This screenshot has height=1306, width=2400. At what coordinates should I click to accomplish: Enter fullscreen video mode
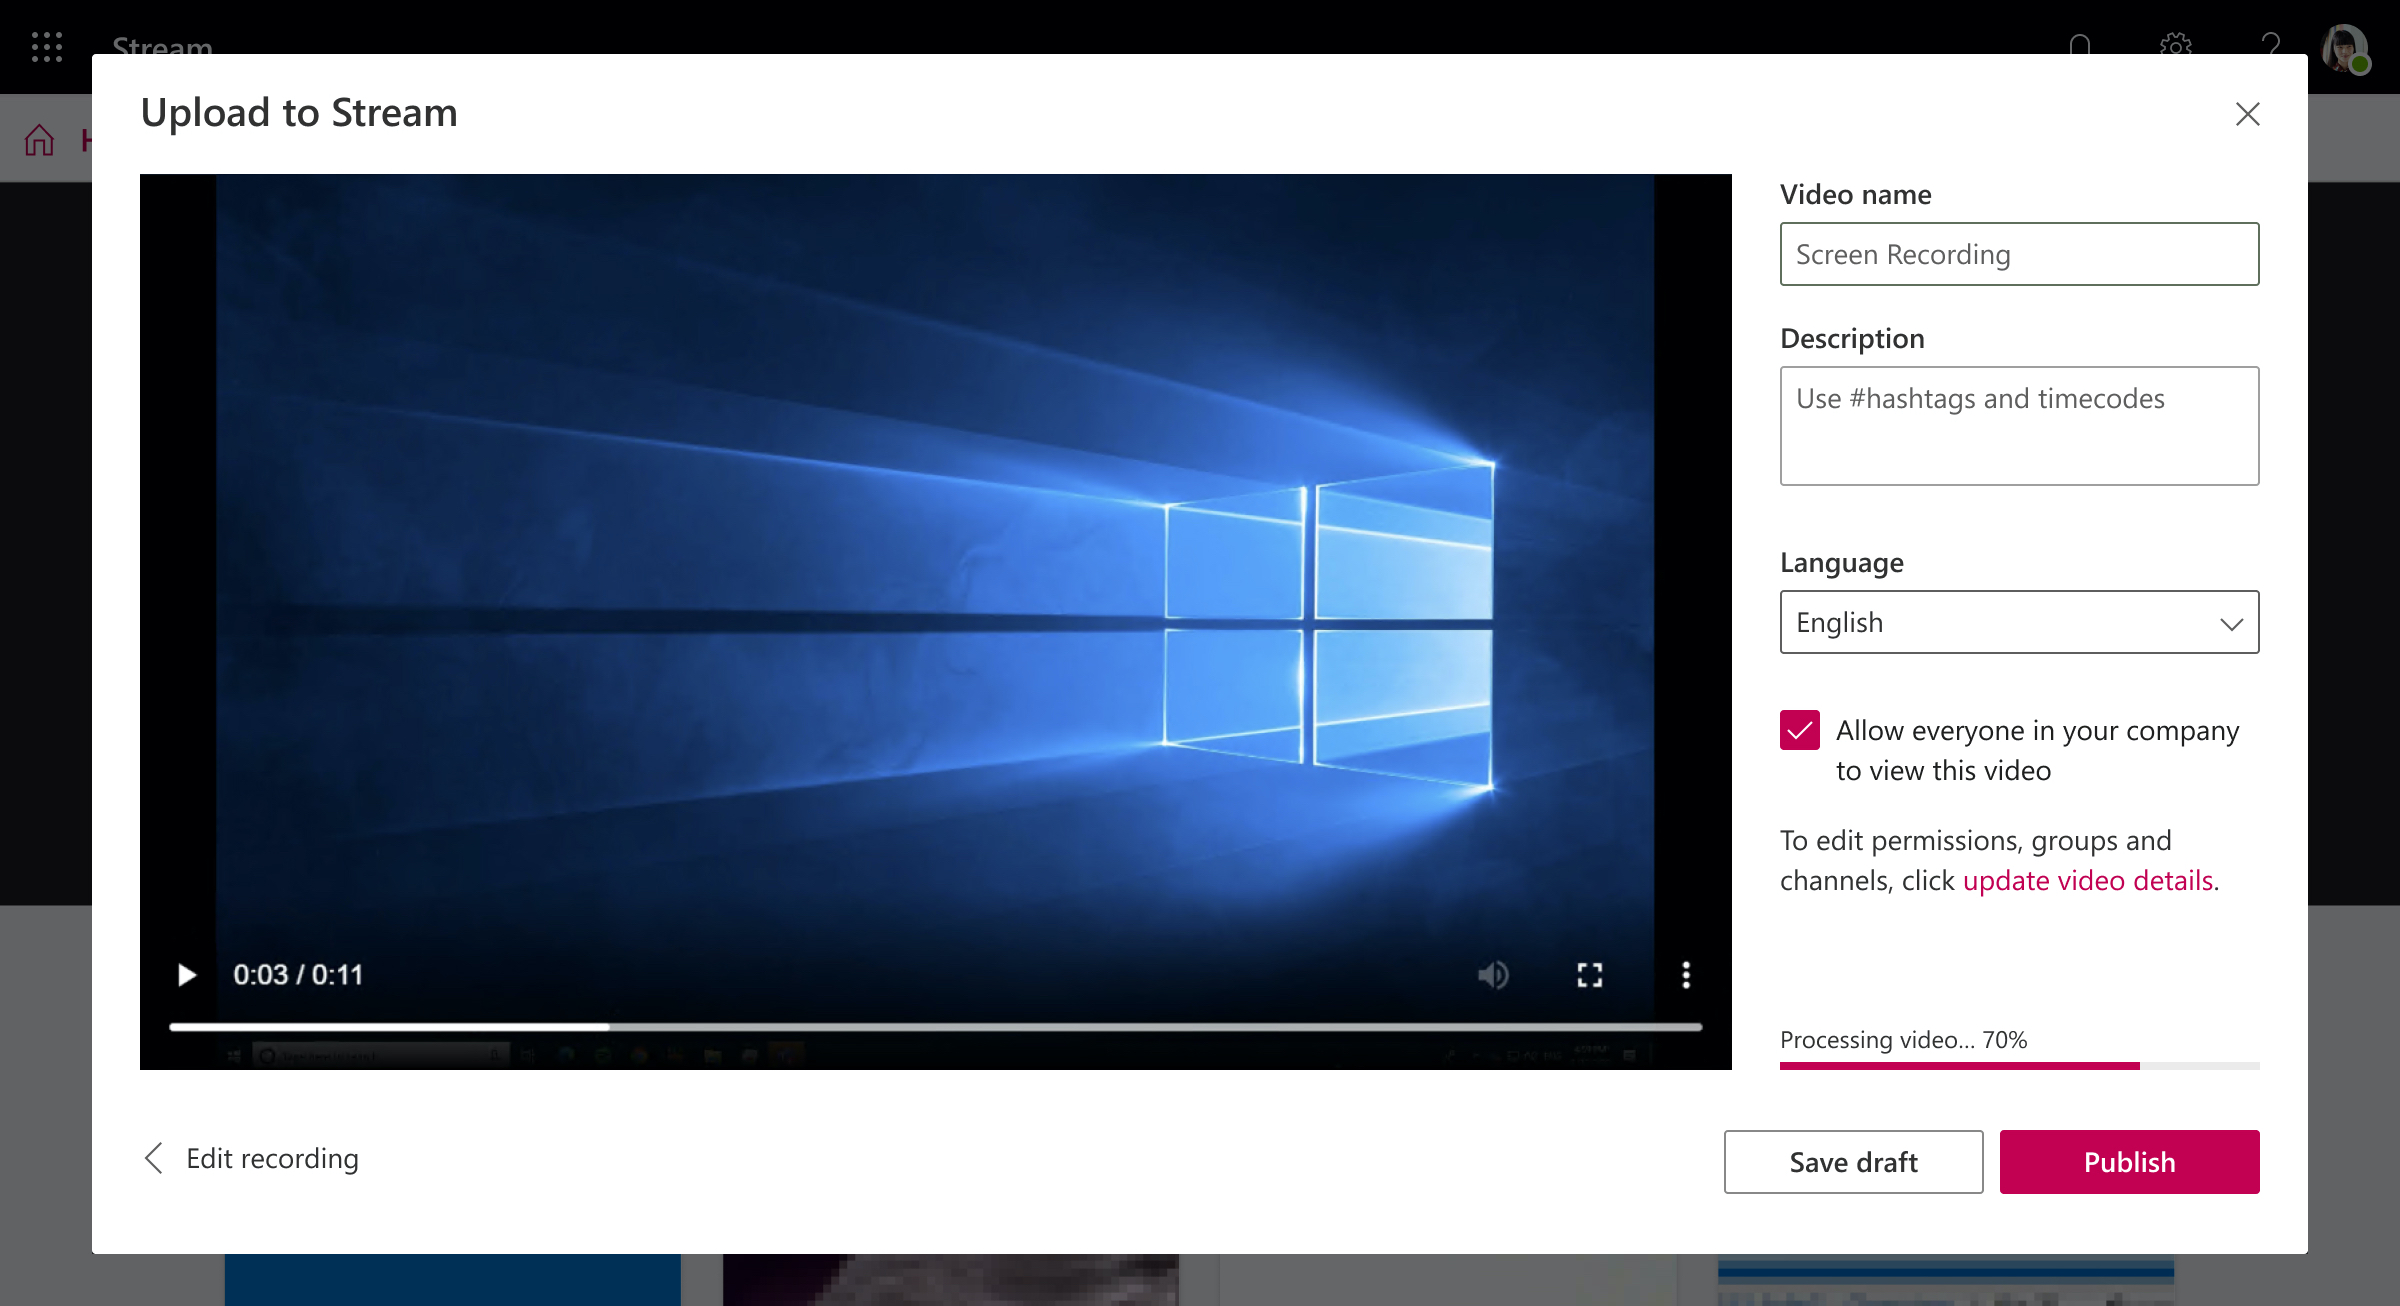click(1590, 975)
